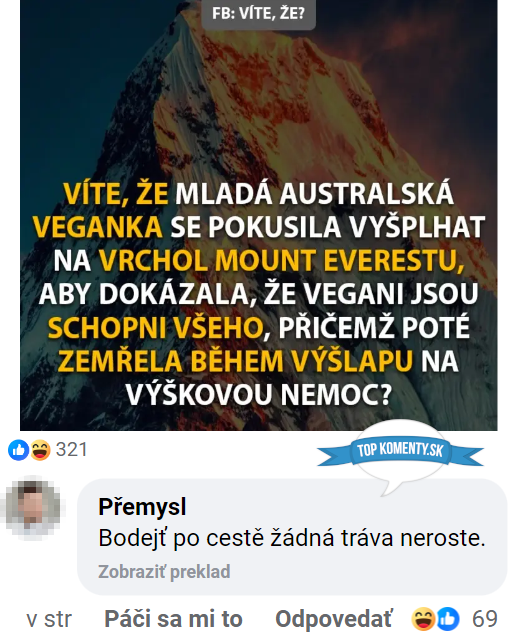518x635 pixels.
Task: Open the 69 comment reactions count
Action: 484,619
